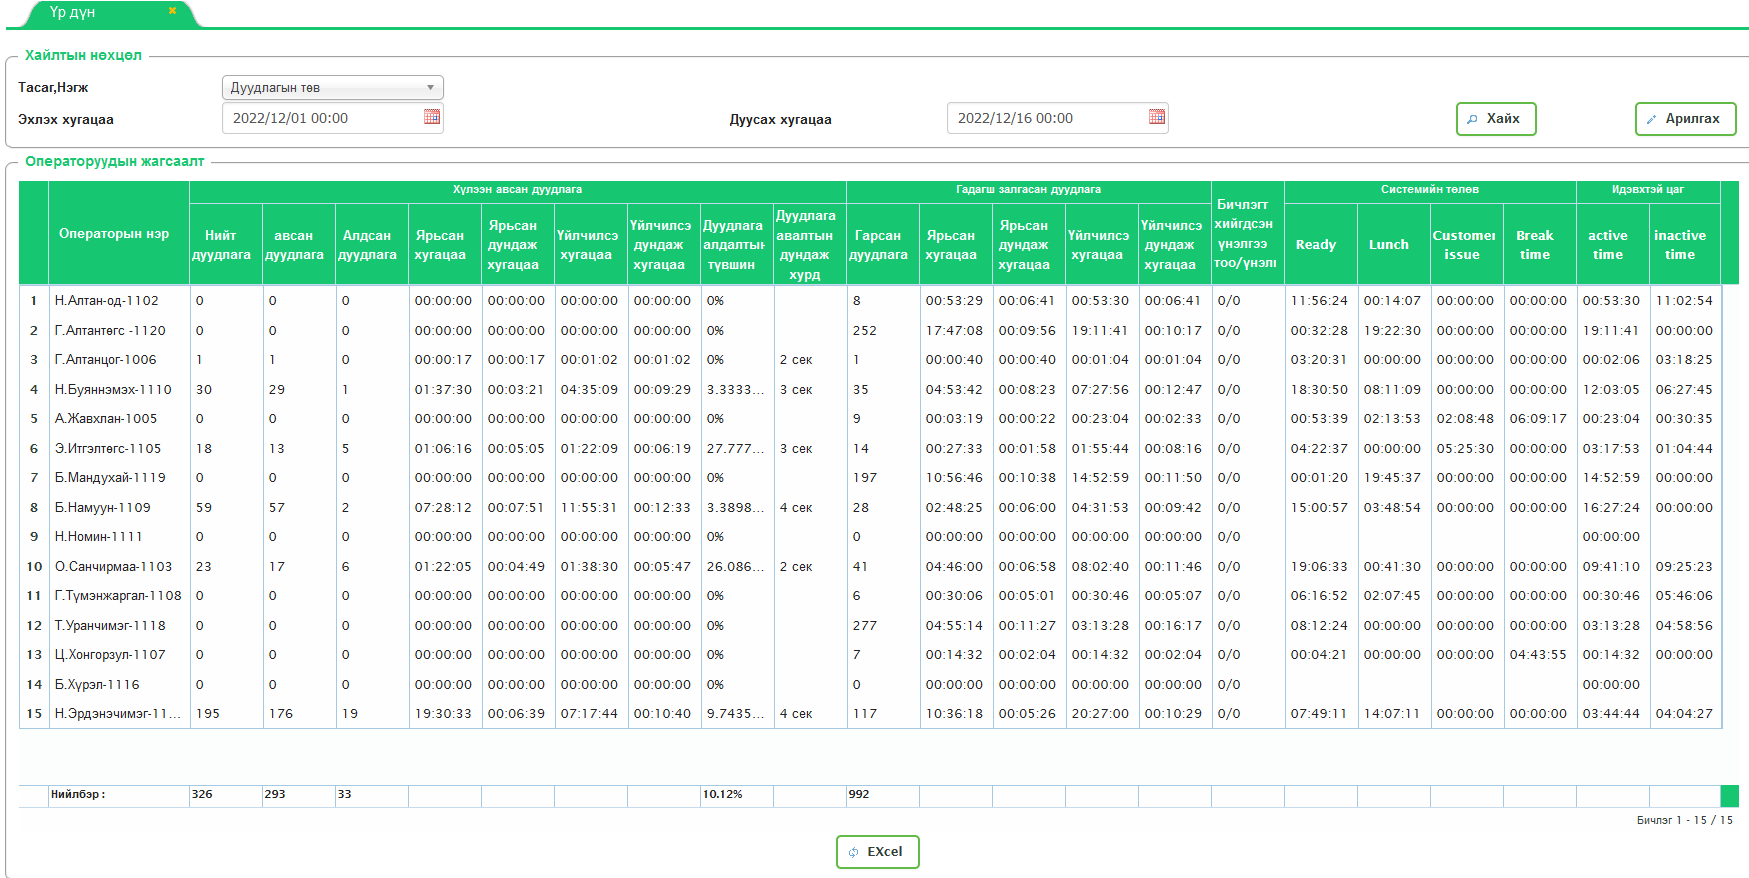Viewport: 1749px width, 878px height.
Task: Select operator row Г.Түмэнжаргал-1108
Action: coord(870,596)
